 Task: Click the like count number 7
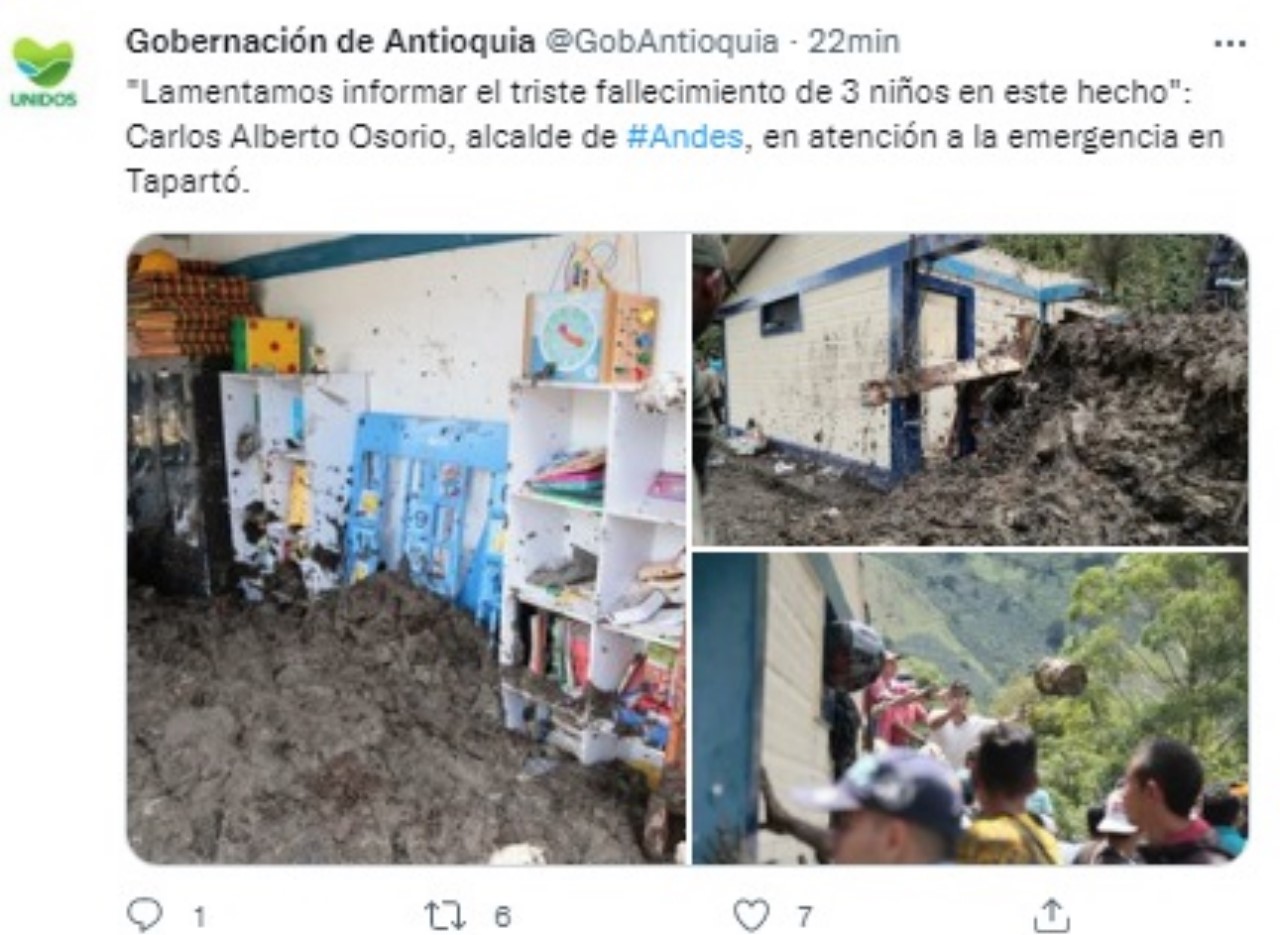804,915
